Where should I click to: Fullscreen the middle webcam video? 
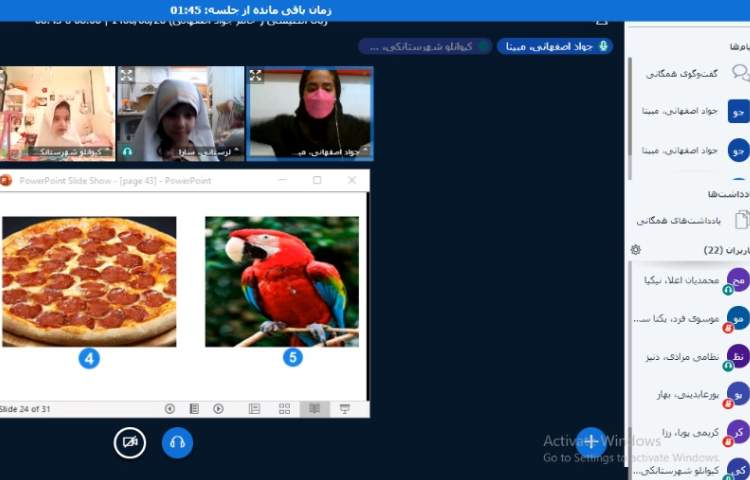pyautogui.click(x=127, y=75)
